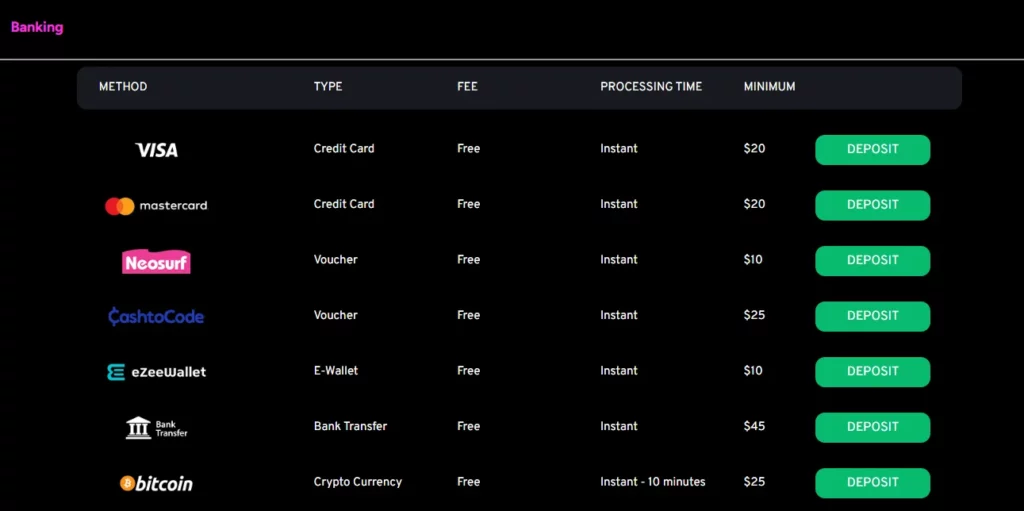The image size is (1024, 511).
Task: Click the CashtoCode logo
Action: point(156,317)
